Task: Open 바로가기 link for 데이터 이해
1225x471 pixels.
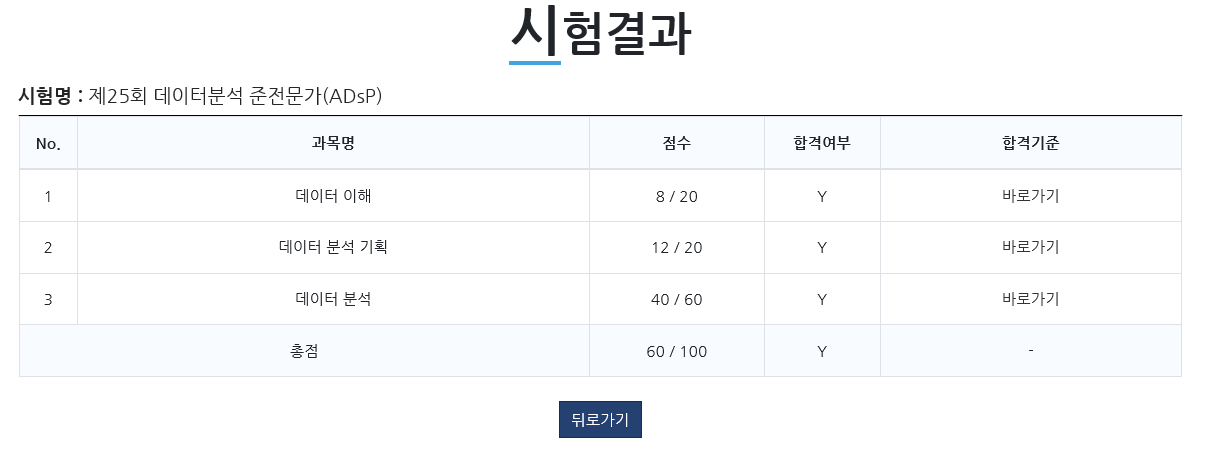Action: (x=1030, y=196)
